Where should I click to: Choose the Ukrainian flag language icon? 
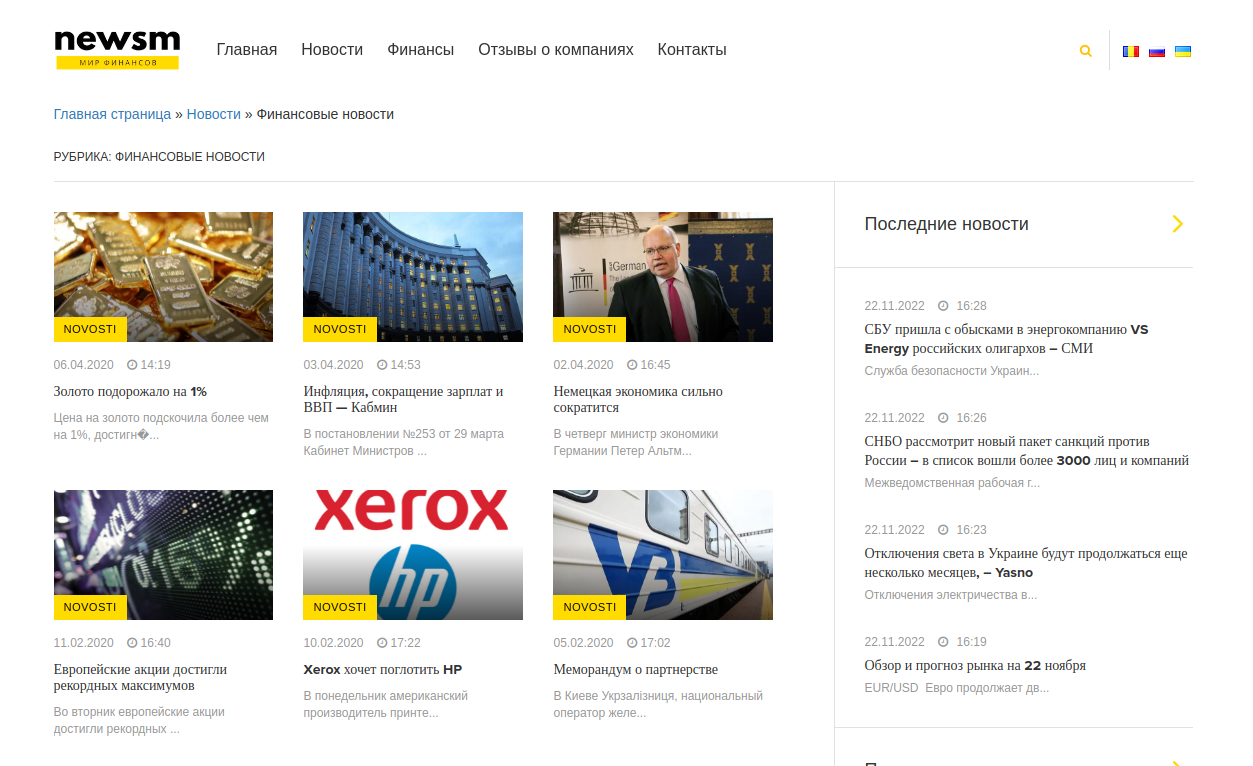[x=1183, y=51]
